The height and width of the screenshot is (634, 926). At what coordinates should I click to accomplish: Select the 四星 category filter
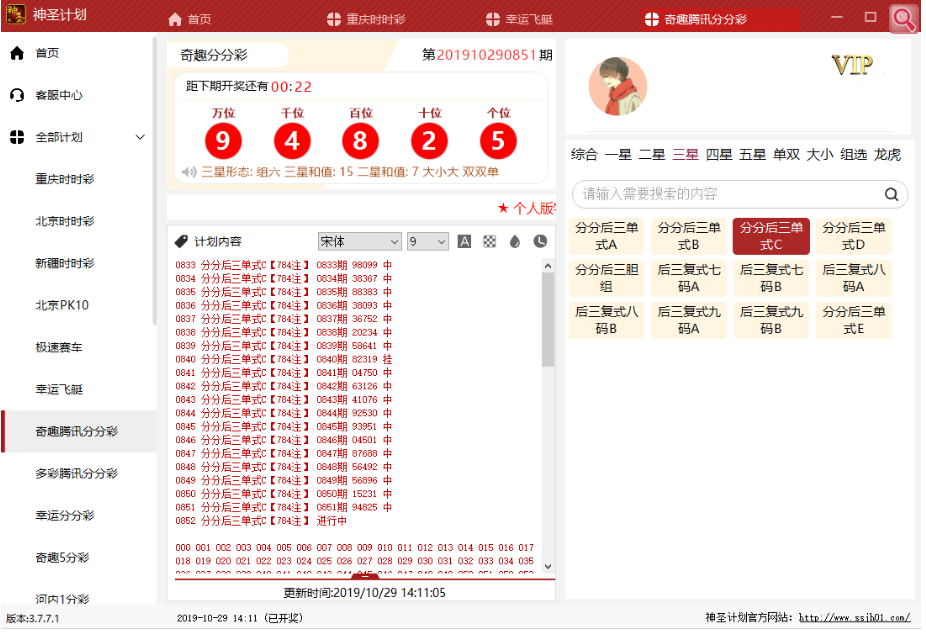(x=719, y=154)
